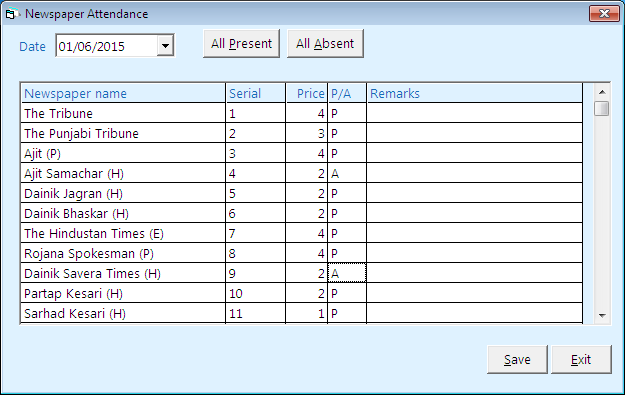Click the vertical scrollbar thumb
625x395 pixels.
(x=601, y=108)
